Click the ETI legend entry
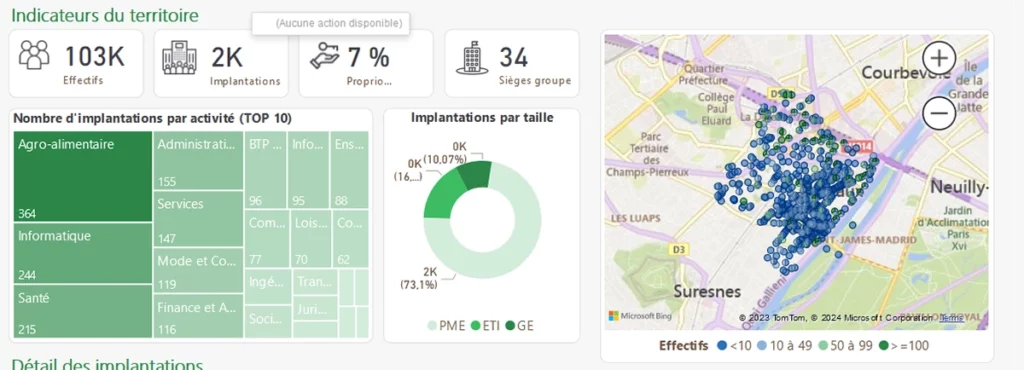Viewport: 1024px width, 370px height. click(x=485, y=326)
